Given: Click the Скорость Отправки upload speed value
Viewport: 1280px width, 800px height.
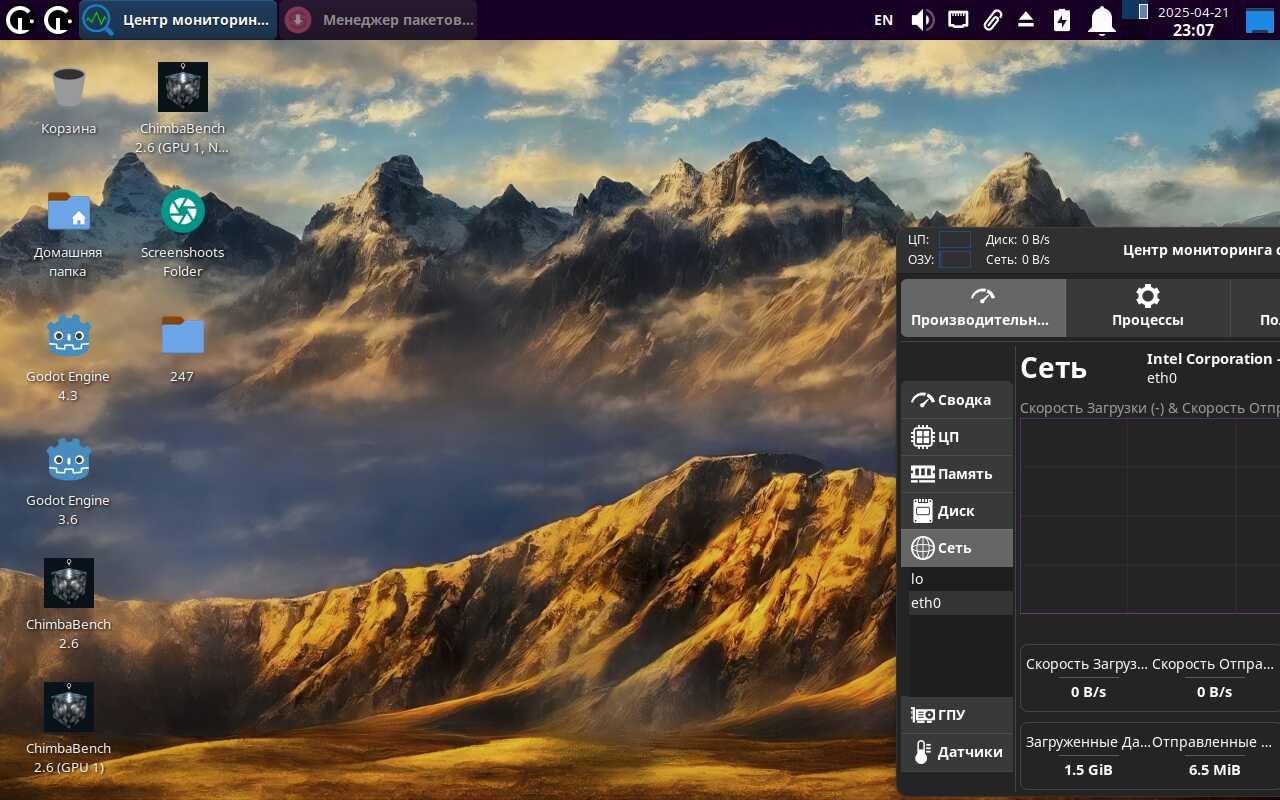Looking at the screenshot, I should click(x=1214, y=692).
